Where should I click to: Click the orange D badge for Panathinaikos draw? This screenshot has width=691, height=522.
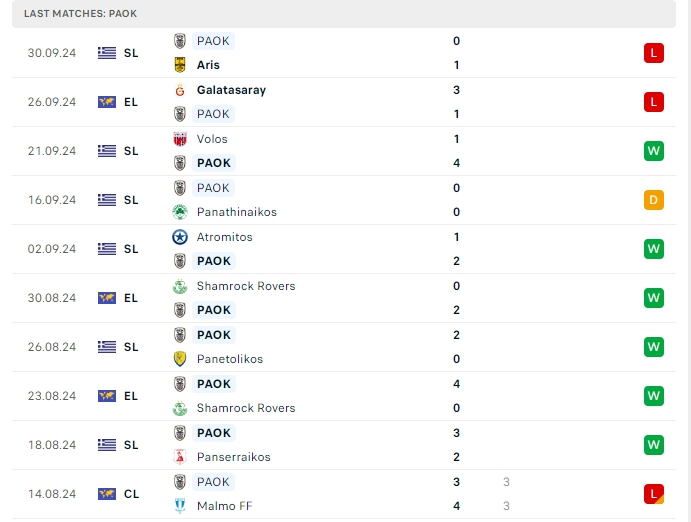(x=654, y=200)
